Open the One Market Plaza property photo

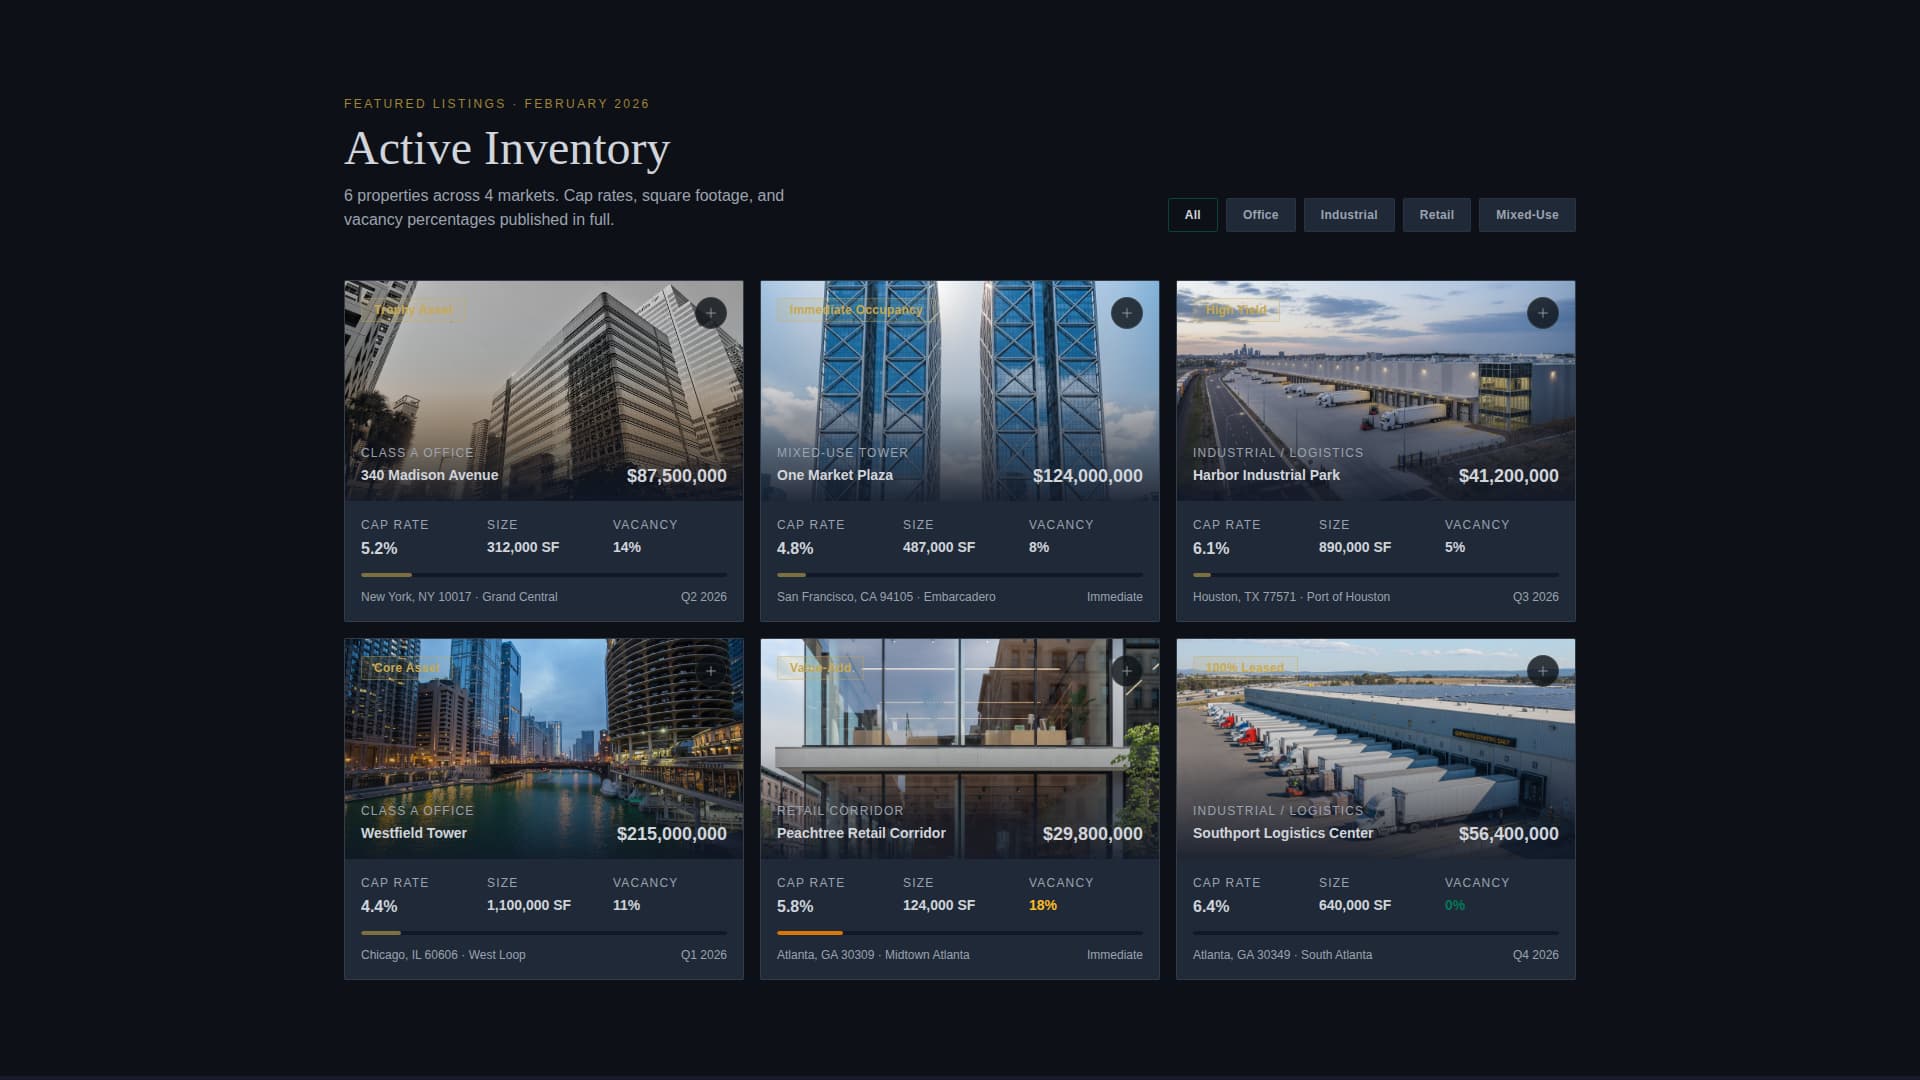(x=959, y=390)
